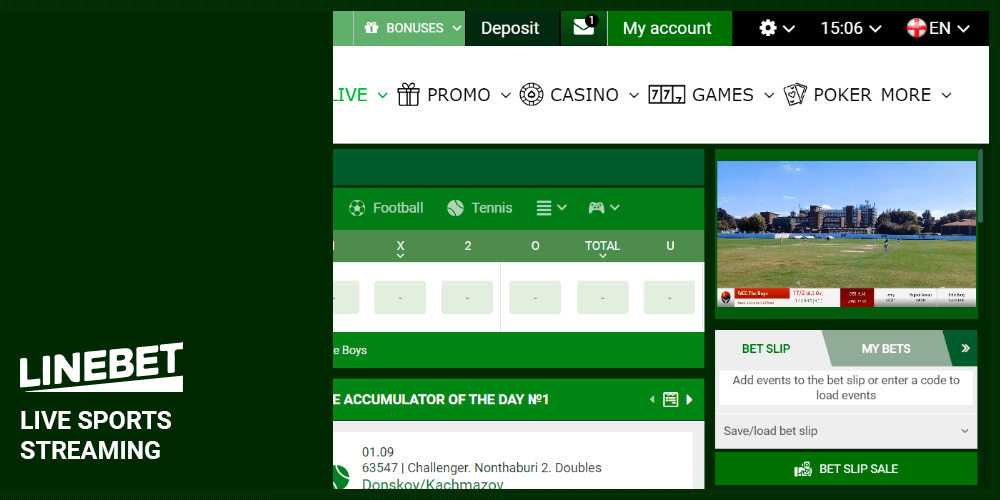Click the gift icon beside Bonuses
Screen dimensions: 1000x500
coord(371,28)
